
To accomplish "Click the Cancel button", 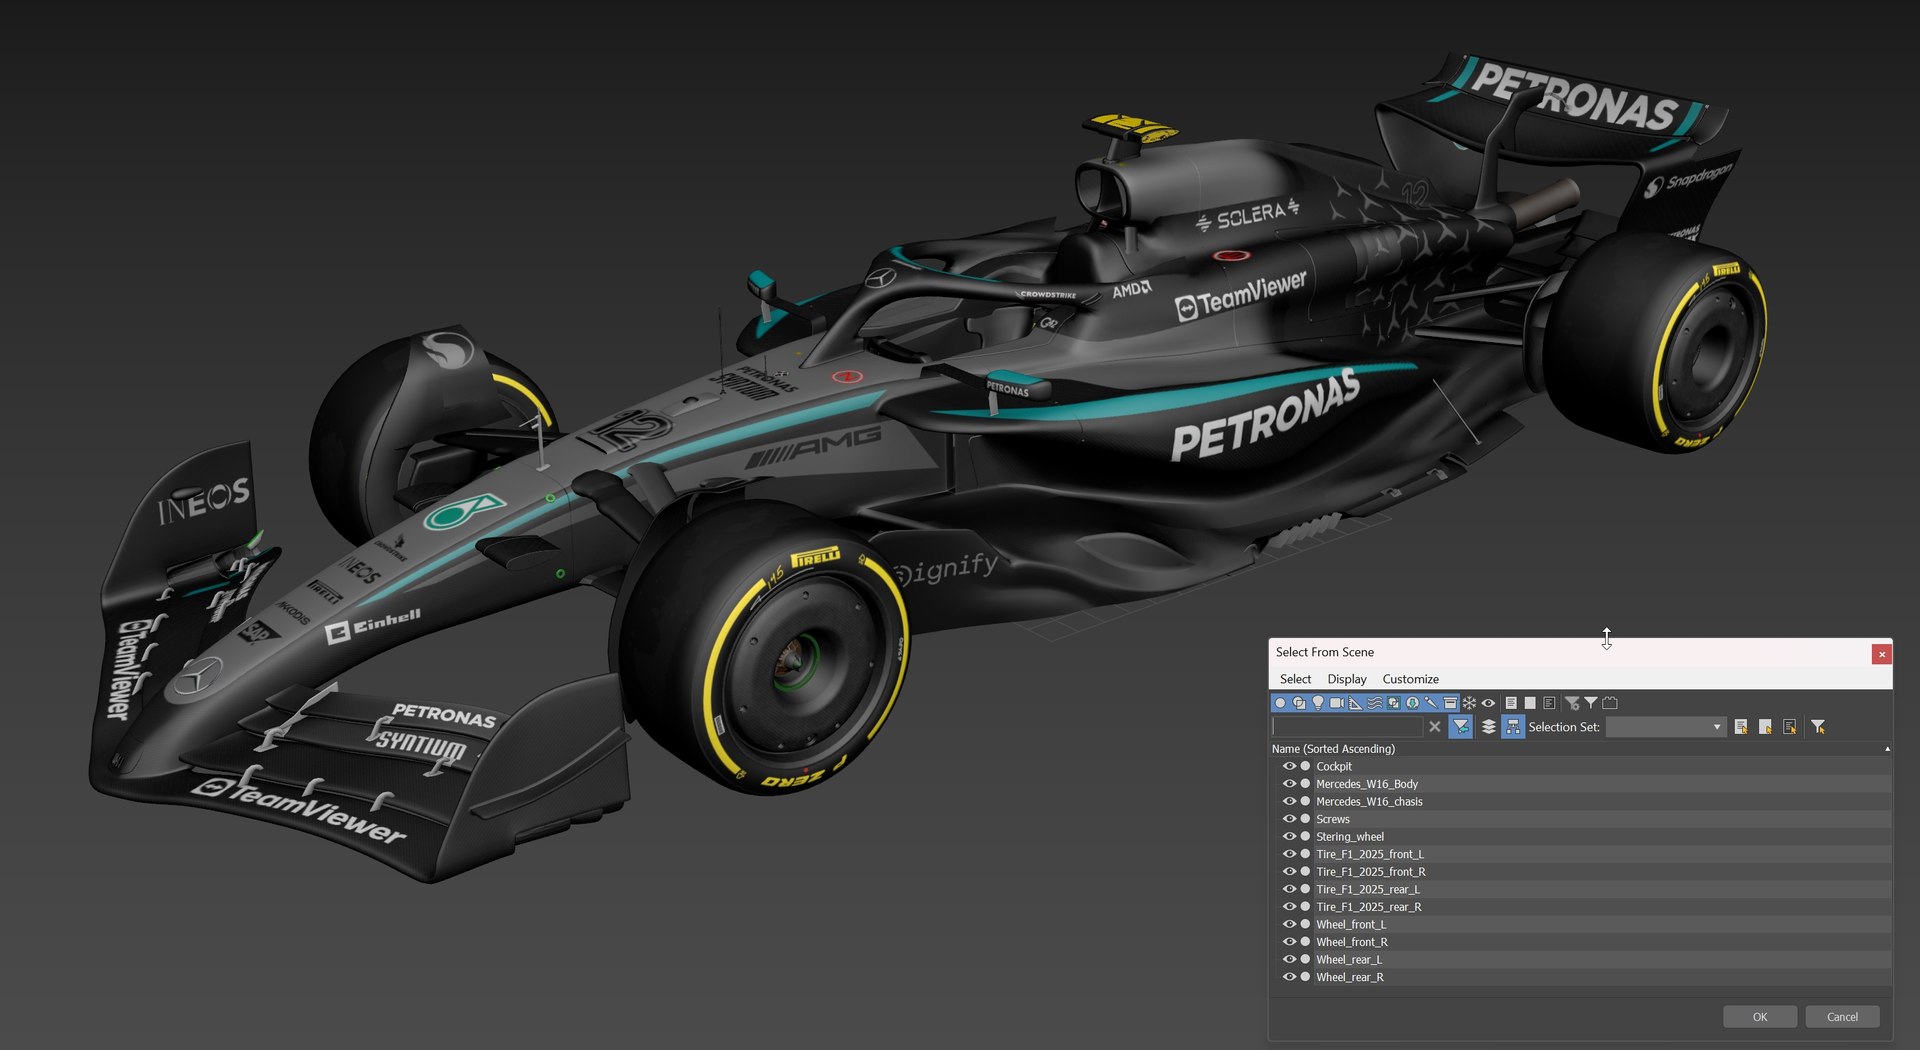I will [1842, 1017].
